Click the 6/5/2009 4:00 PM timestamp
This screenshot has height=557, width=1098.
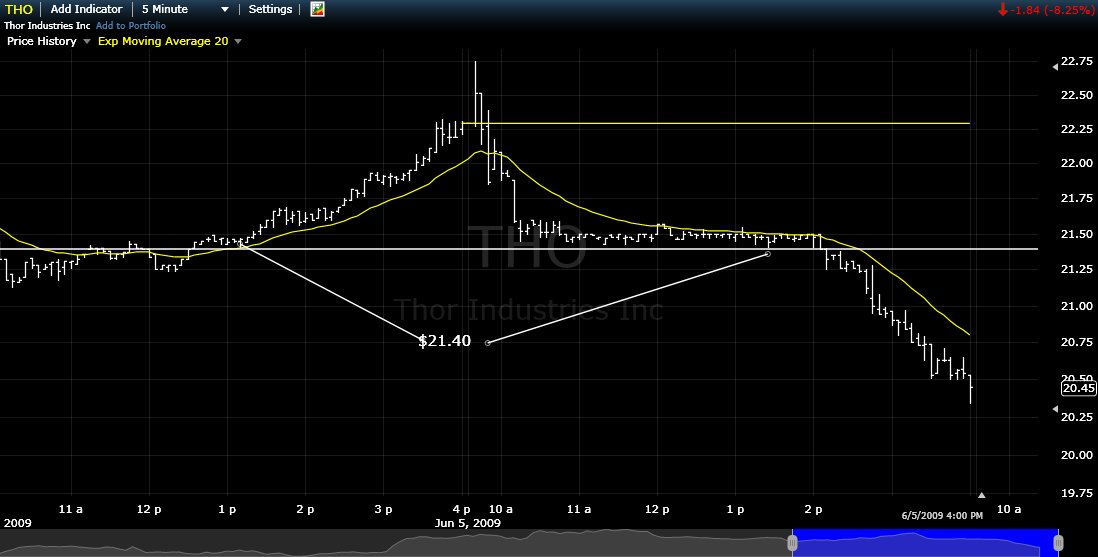(x=942, y=516)
